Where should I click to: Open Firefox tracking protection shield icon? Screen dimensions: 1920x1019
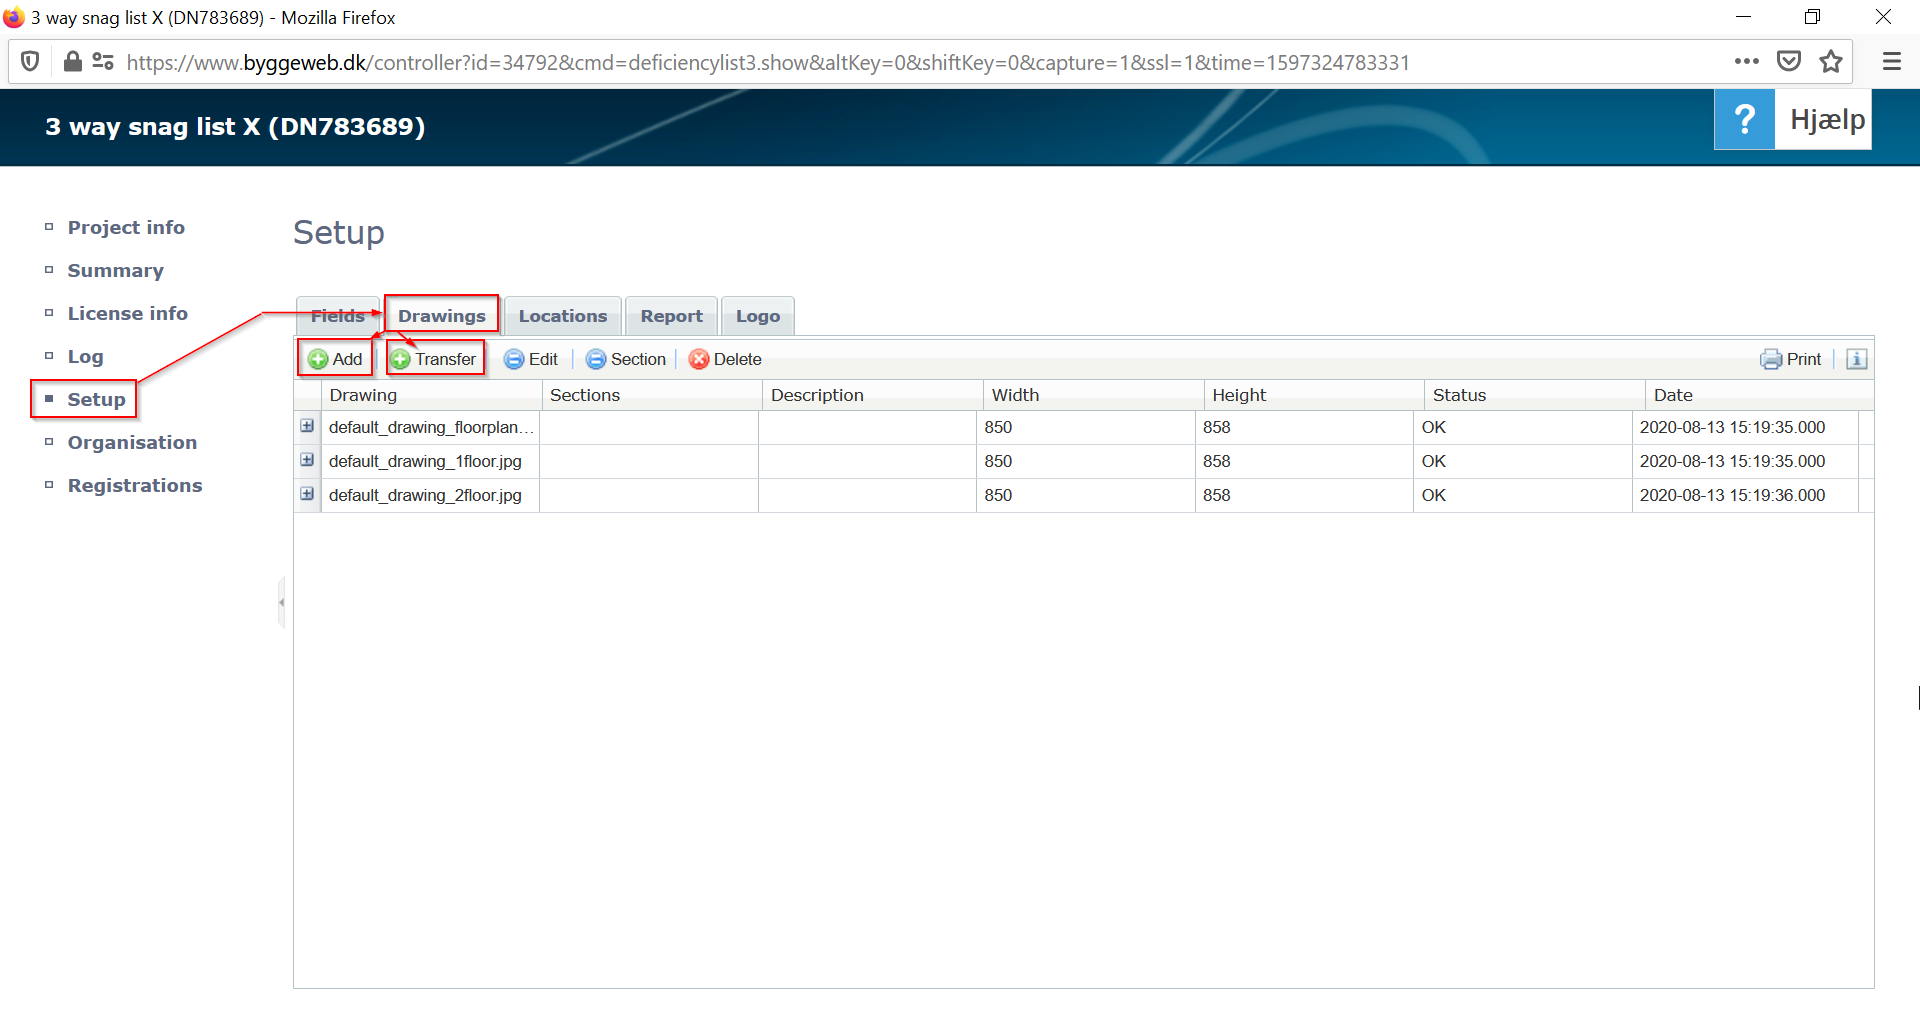[x=31, y=62]
